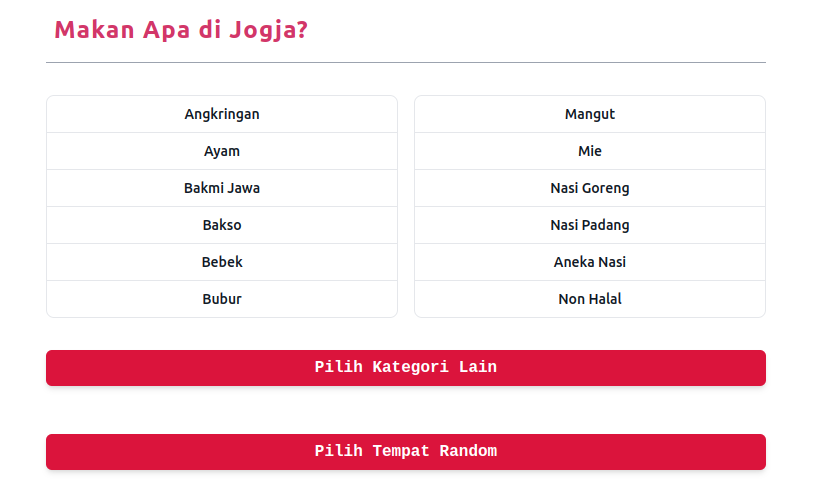This screenshot has height=491, width=819.
Task: Select the Angkringan food category
Action: click(x=222, y=114)
